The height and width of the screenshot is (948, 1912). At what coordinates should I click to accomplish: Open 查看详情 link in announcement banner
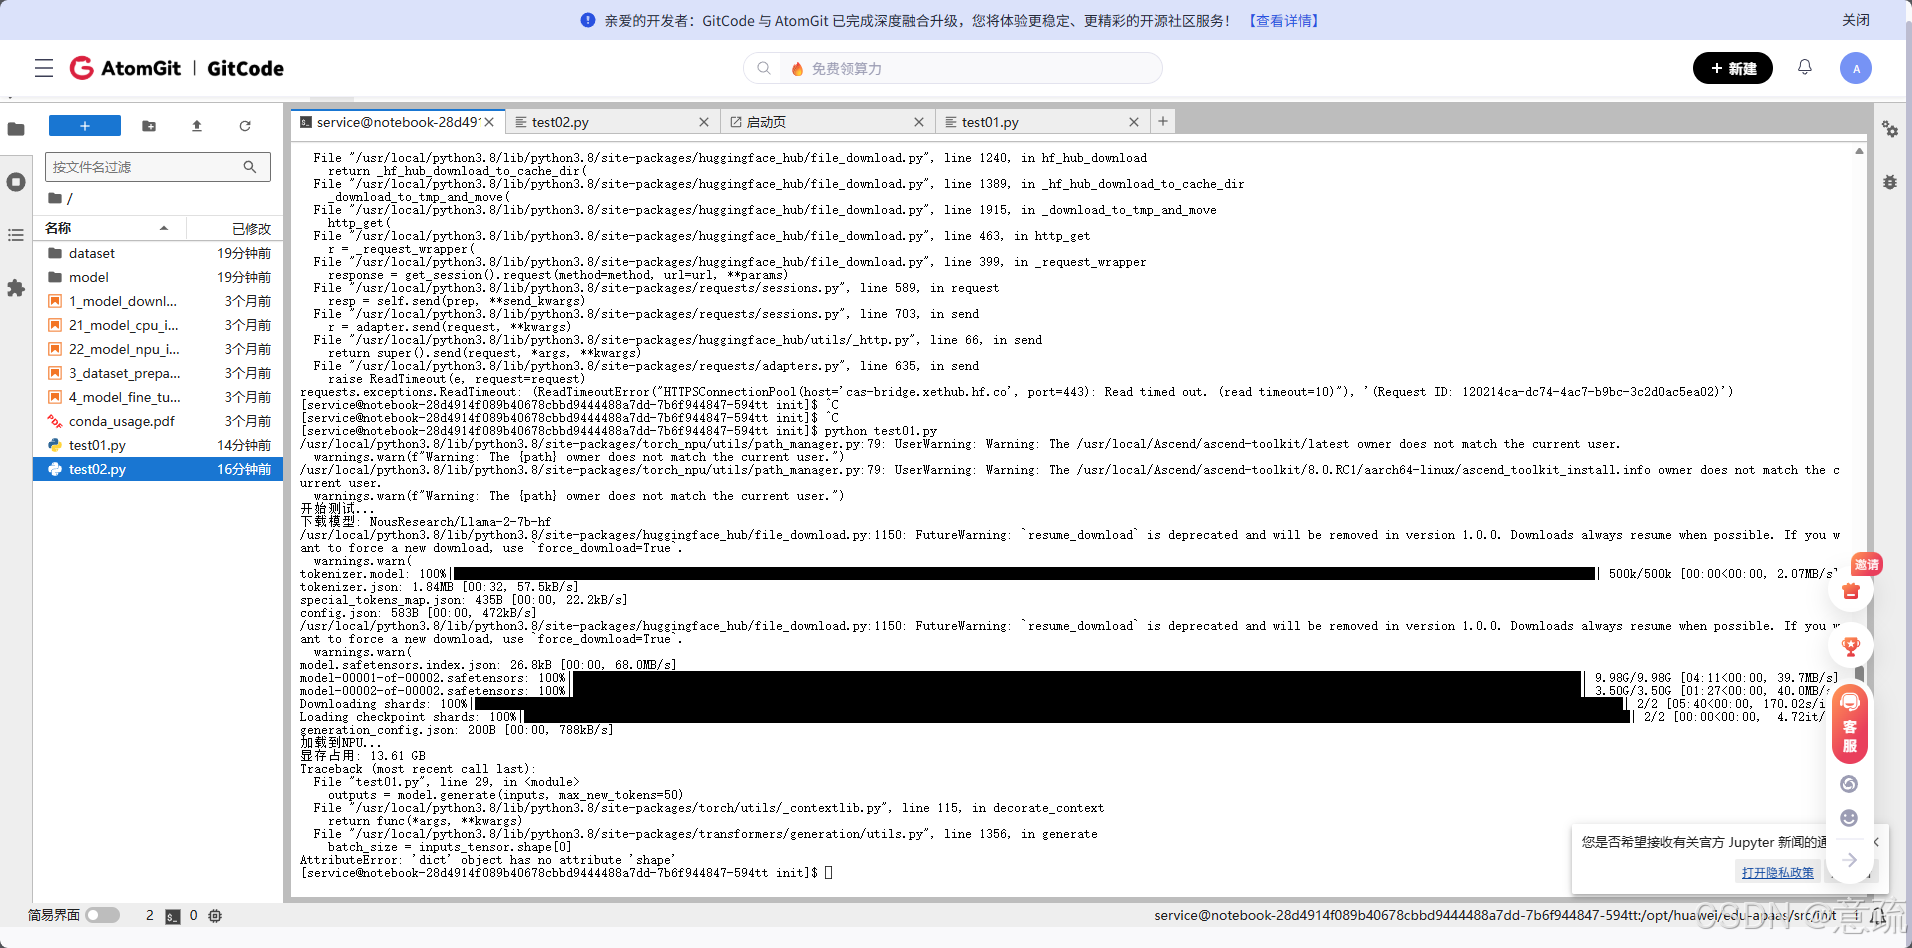tap(1284, 20)
